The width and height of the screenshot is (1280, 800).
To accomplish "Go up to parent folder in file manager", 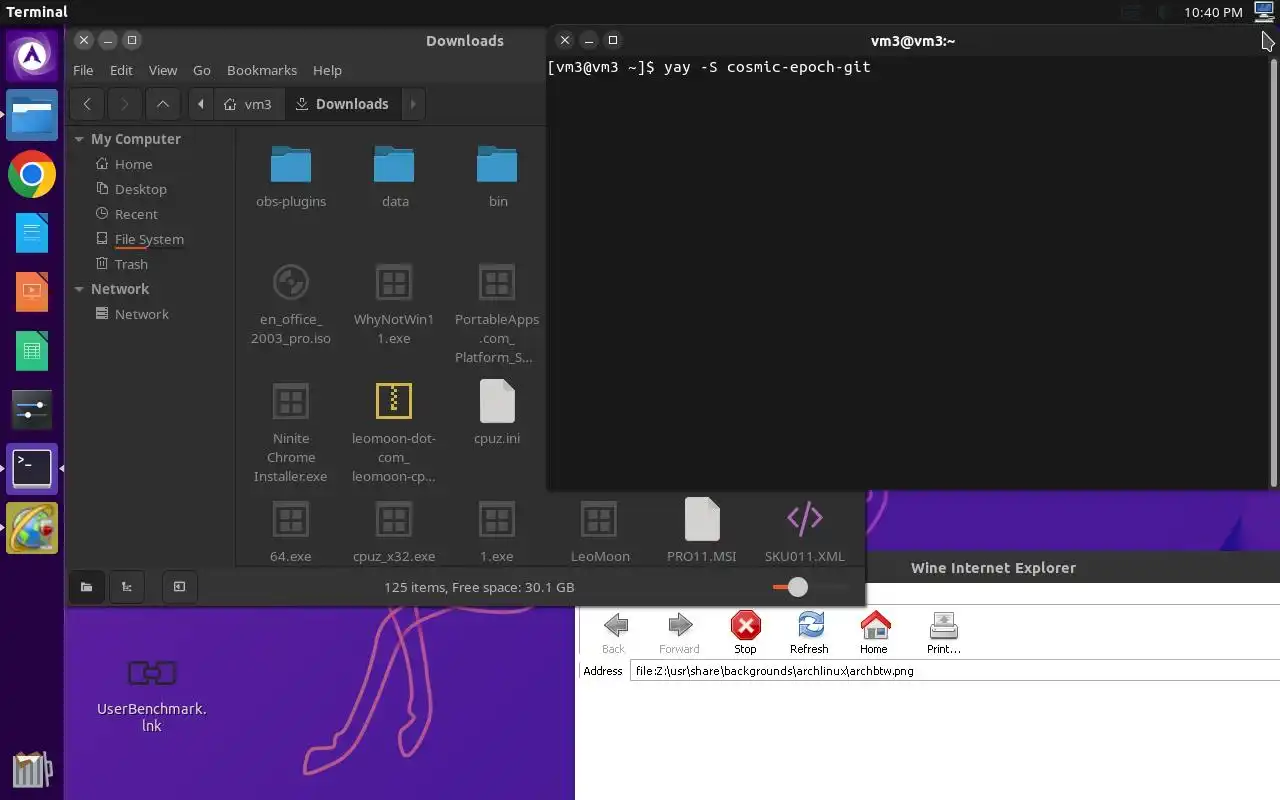I will [x=163, y=104].
